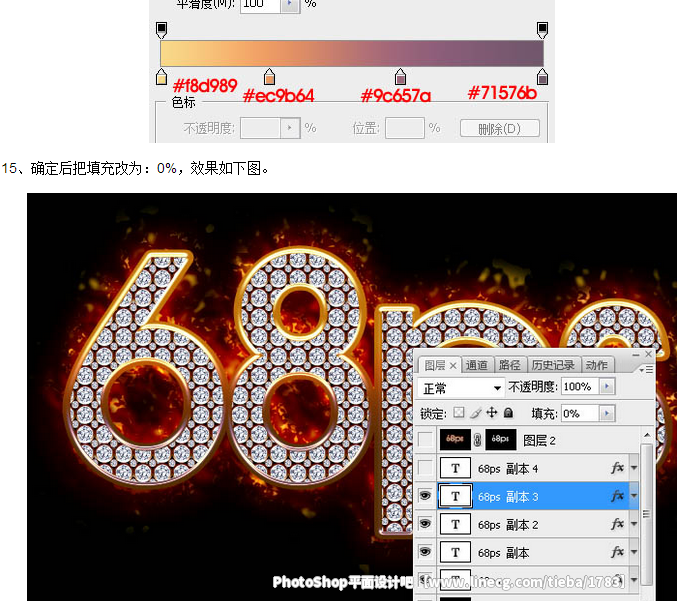Switch to the 历史记录 tab
This screenshot has height=601, width=681.
(x=555, y=366)
